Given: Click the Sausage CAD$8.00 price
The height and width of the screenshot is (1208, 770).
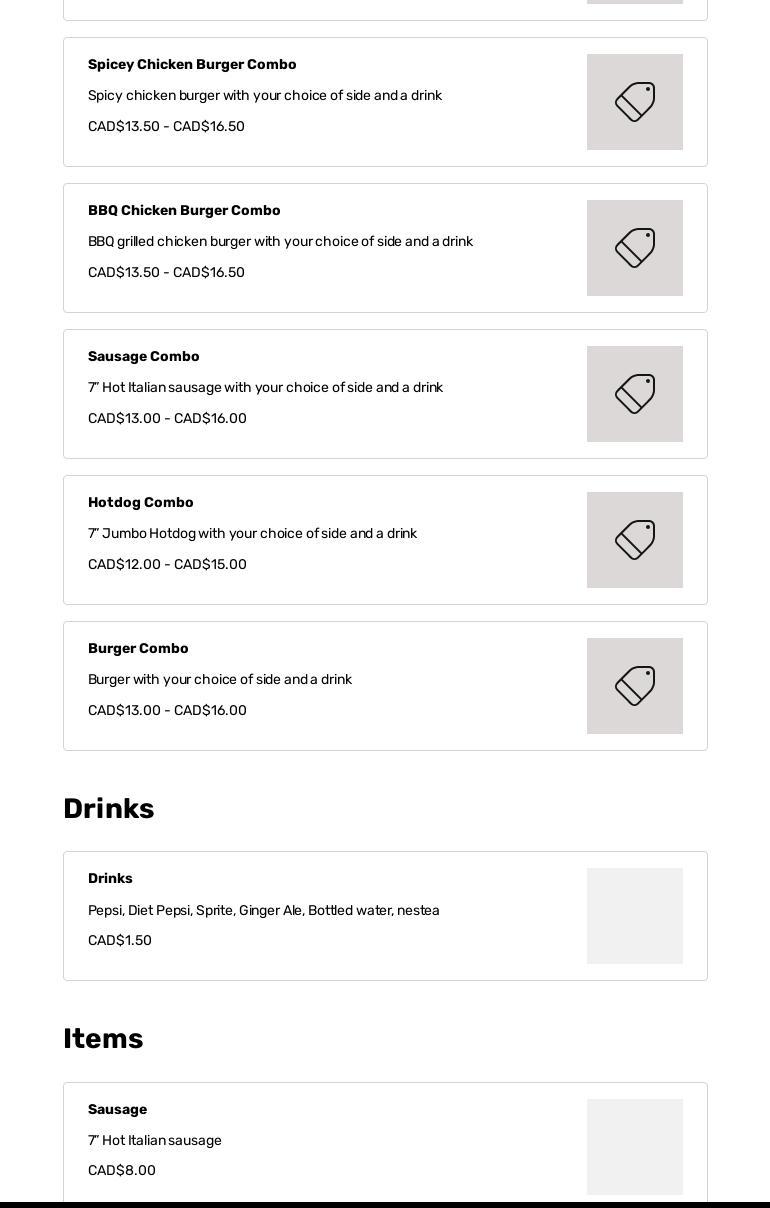Looking at the screenshot, I should point(122,1170).
